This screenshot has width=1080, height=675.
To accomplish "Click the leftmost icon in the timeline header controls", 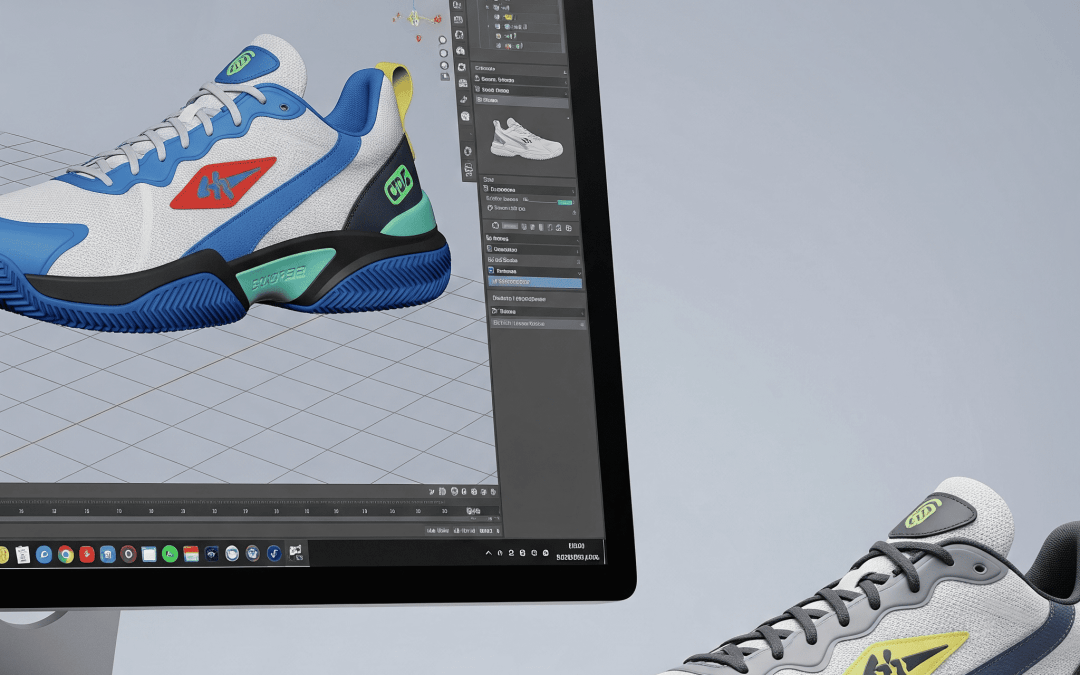I will [x=433, y=492].
